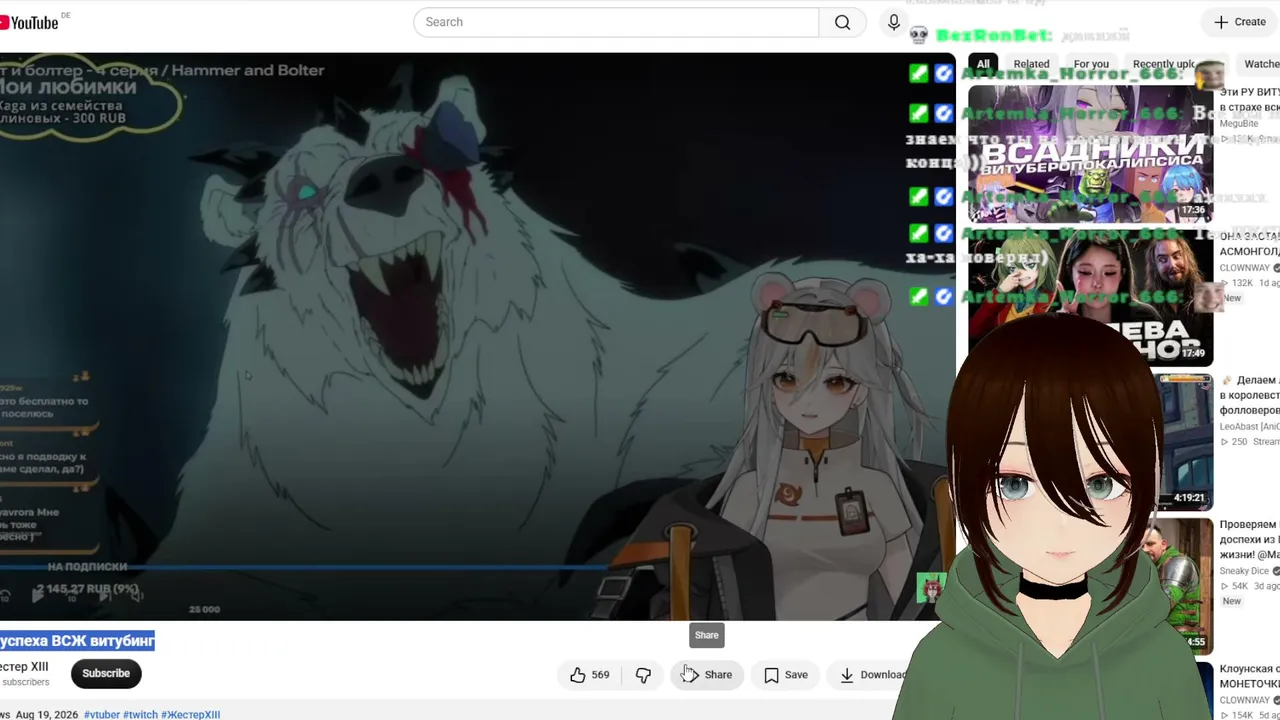Switch to the For you chip
Viewport: 1280px width, 720px height.
1091,64
